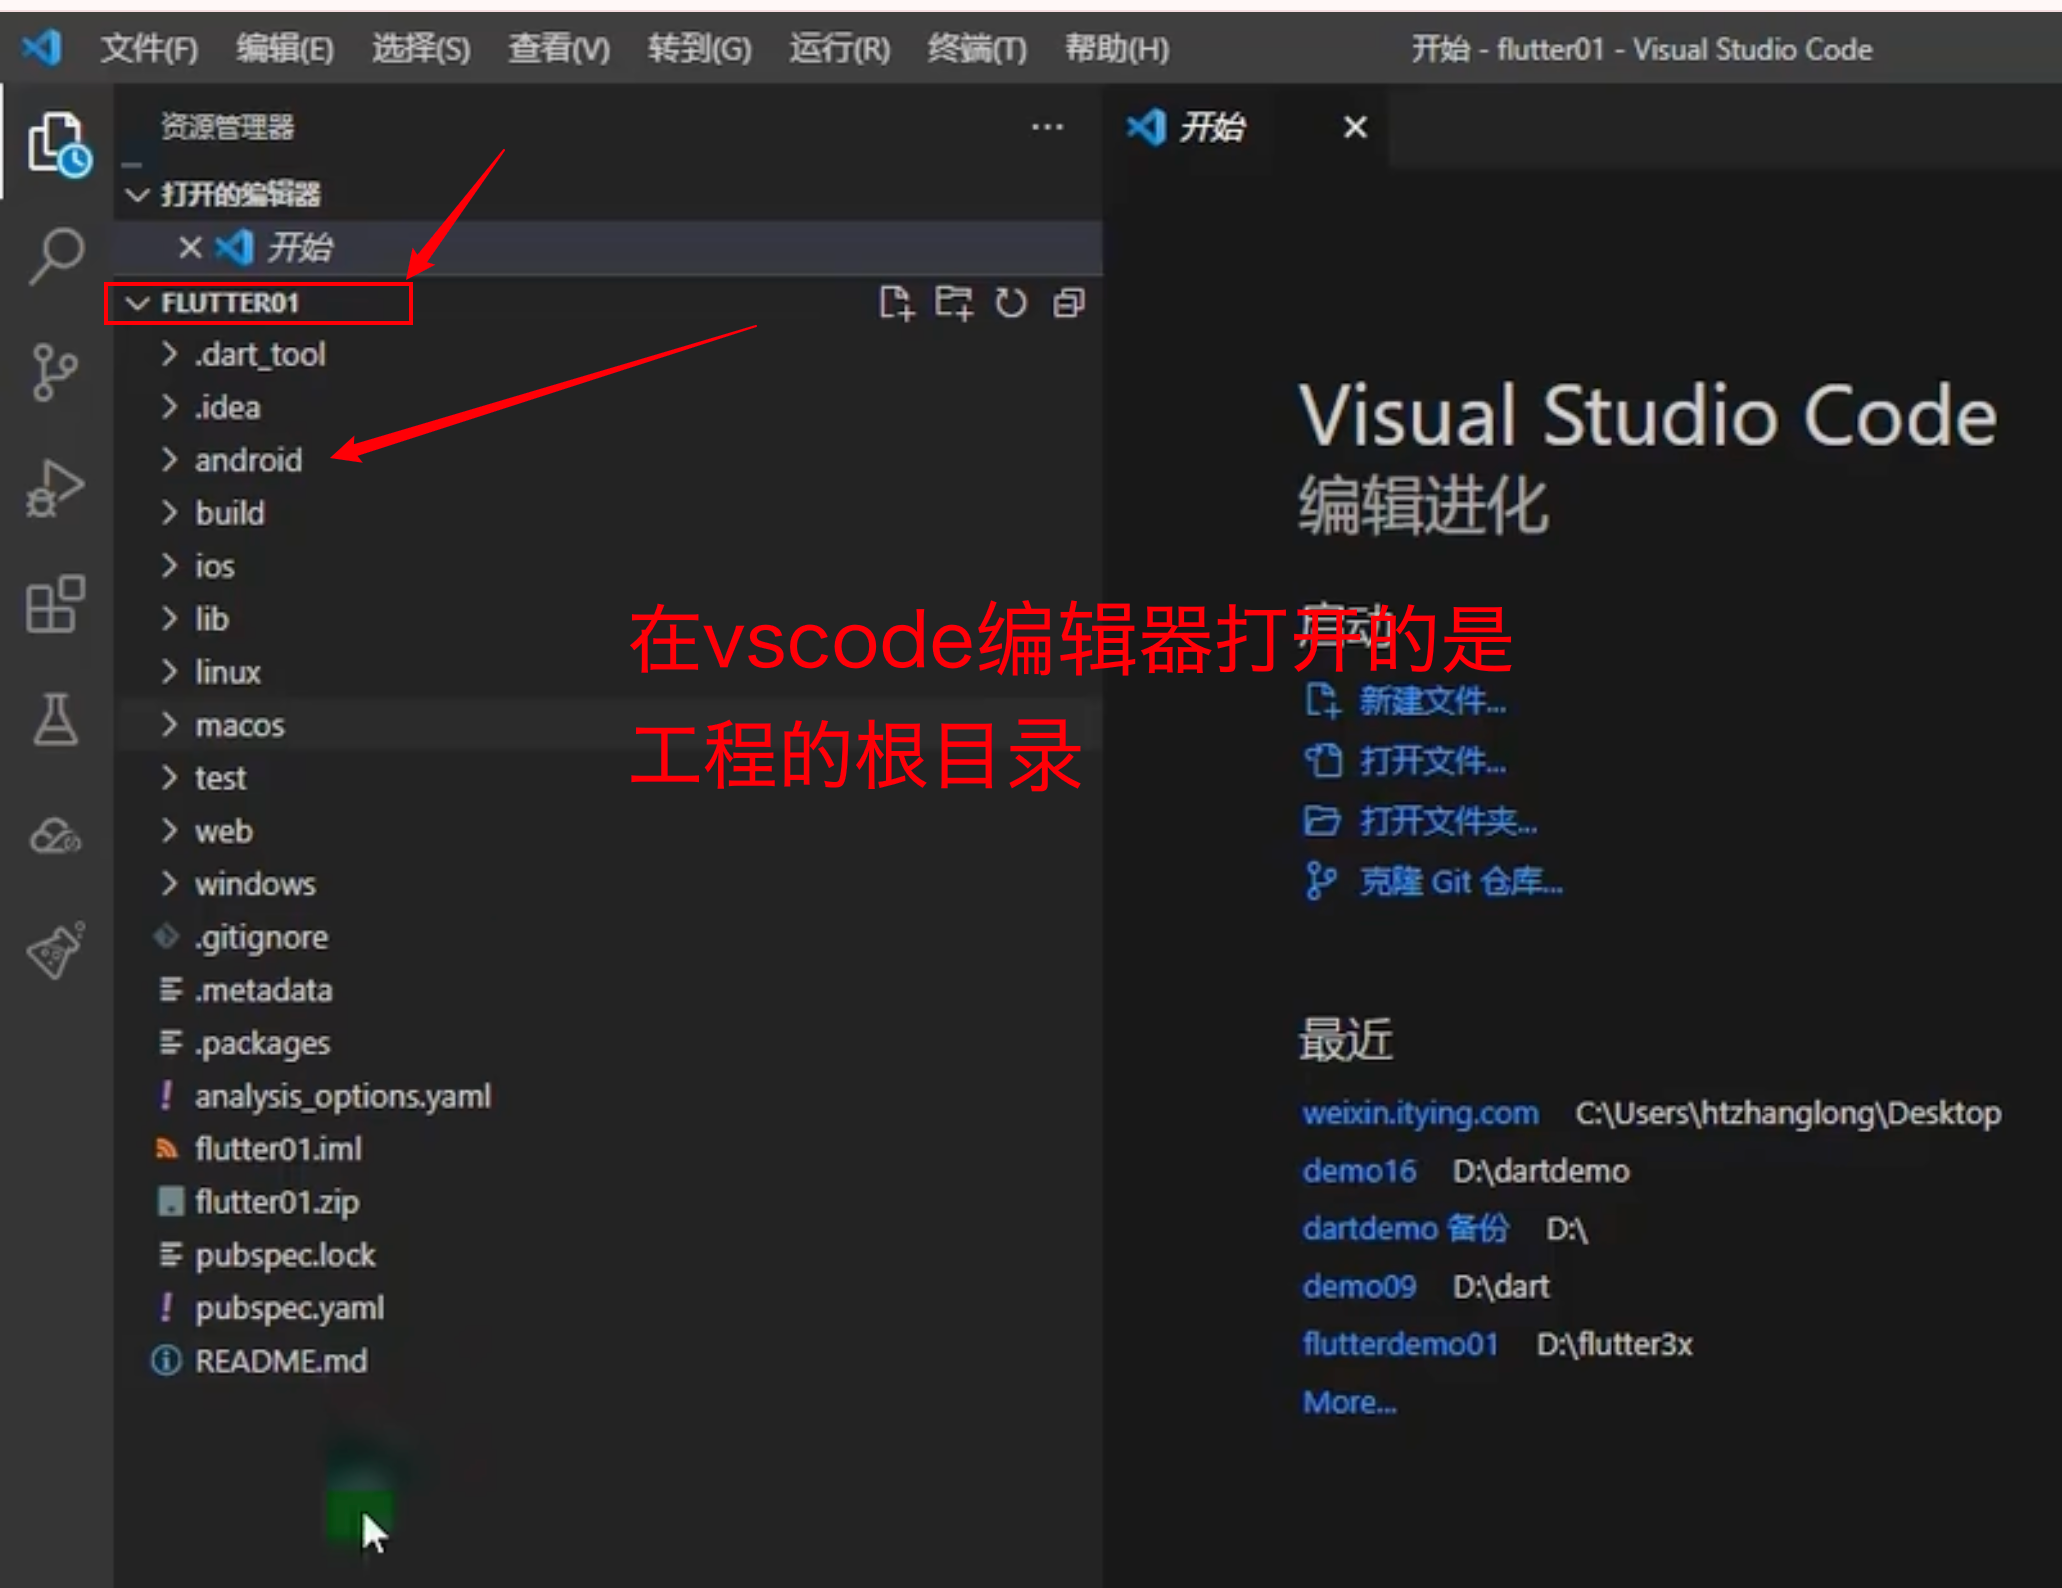Open the Explorer activity bar icon

[x=58, y=144]
